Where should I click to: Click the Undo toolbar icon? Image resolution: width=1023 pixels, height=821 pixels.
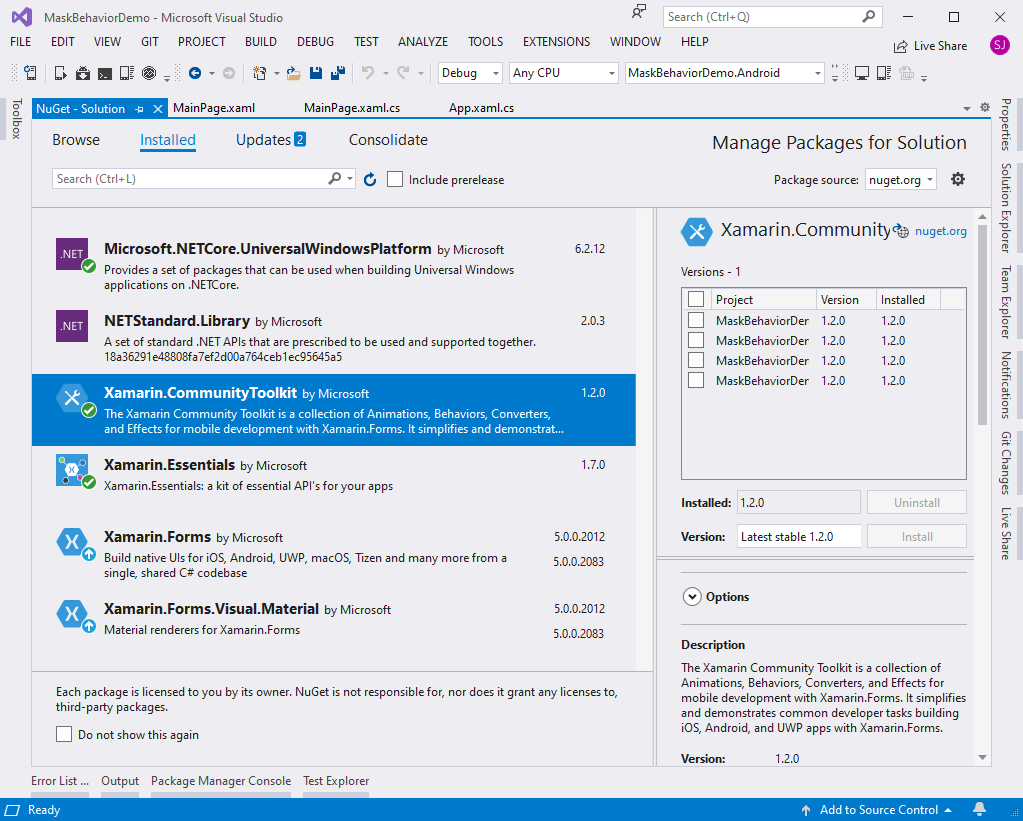367,73
